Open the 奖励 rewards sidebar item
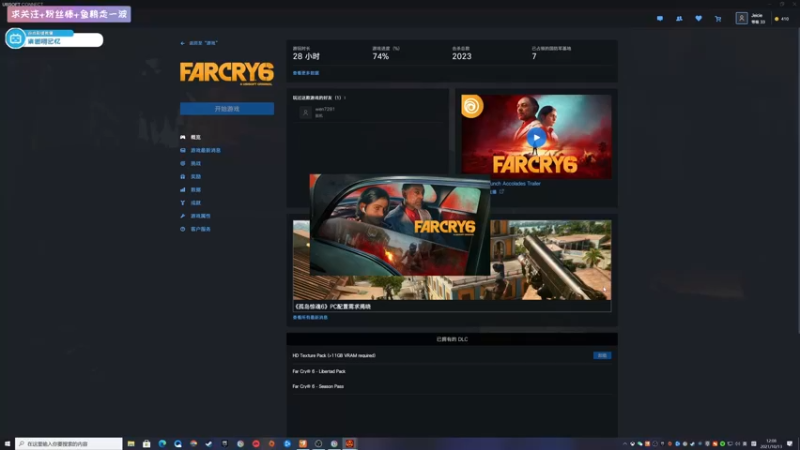Image resolution: width=800 pixels, height=450 pixels. pyautogui.click(x=190, y=177)
